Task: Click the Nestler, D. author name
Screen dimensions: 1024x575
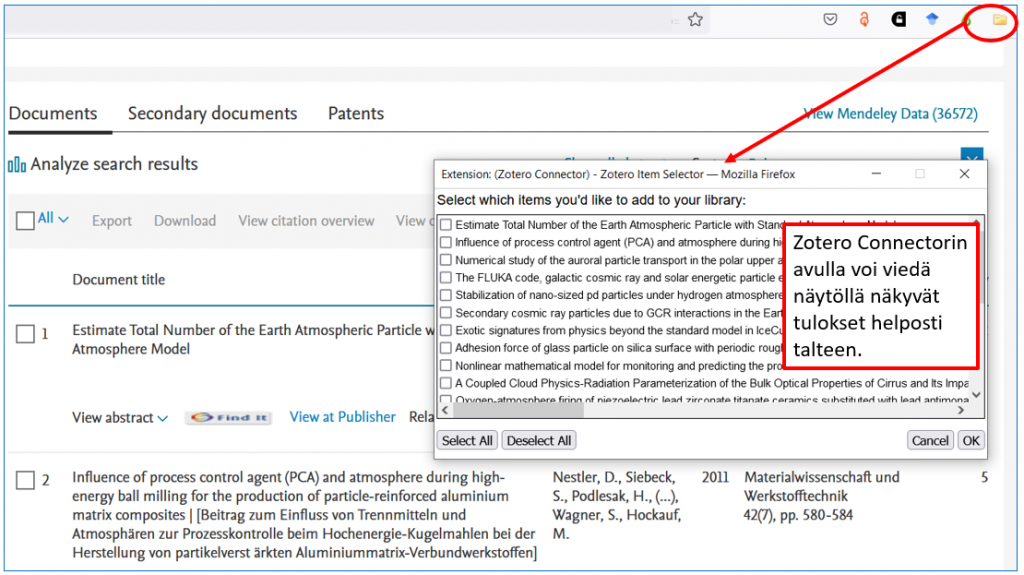Action: 584,477
